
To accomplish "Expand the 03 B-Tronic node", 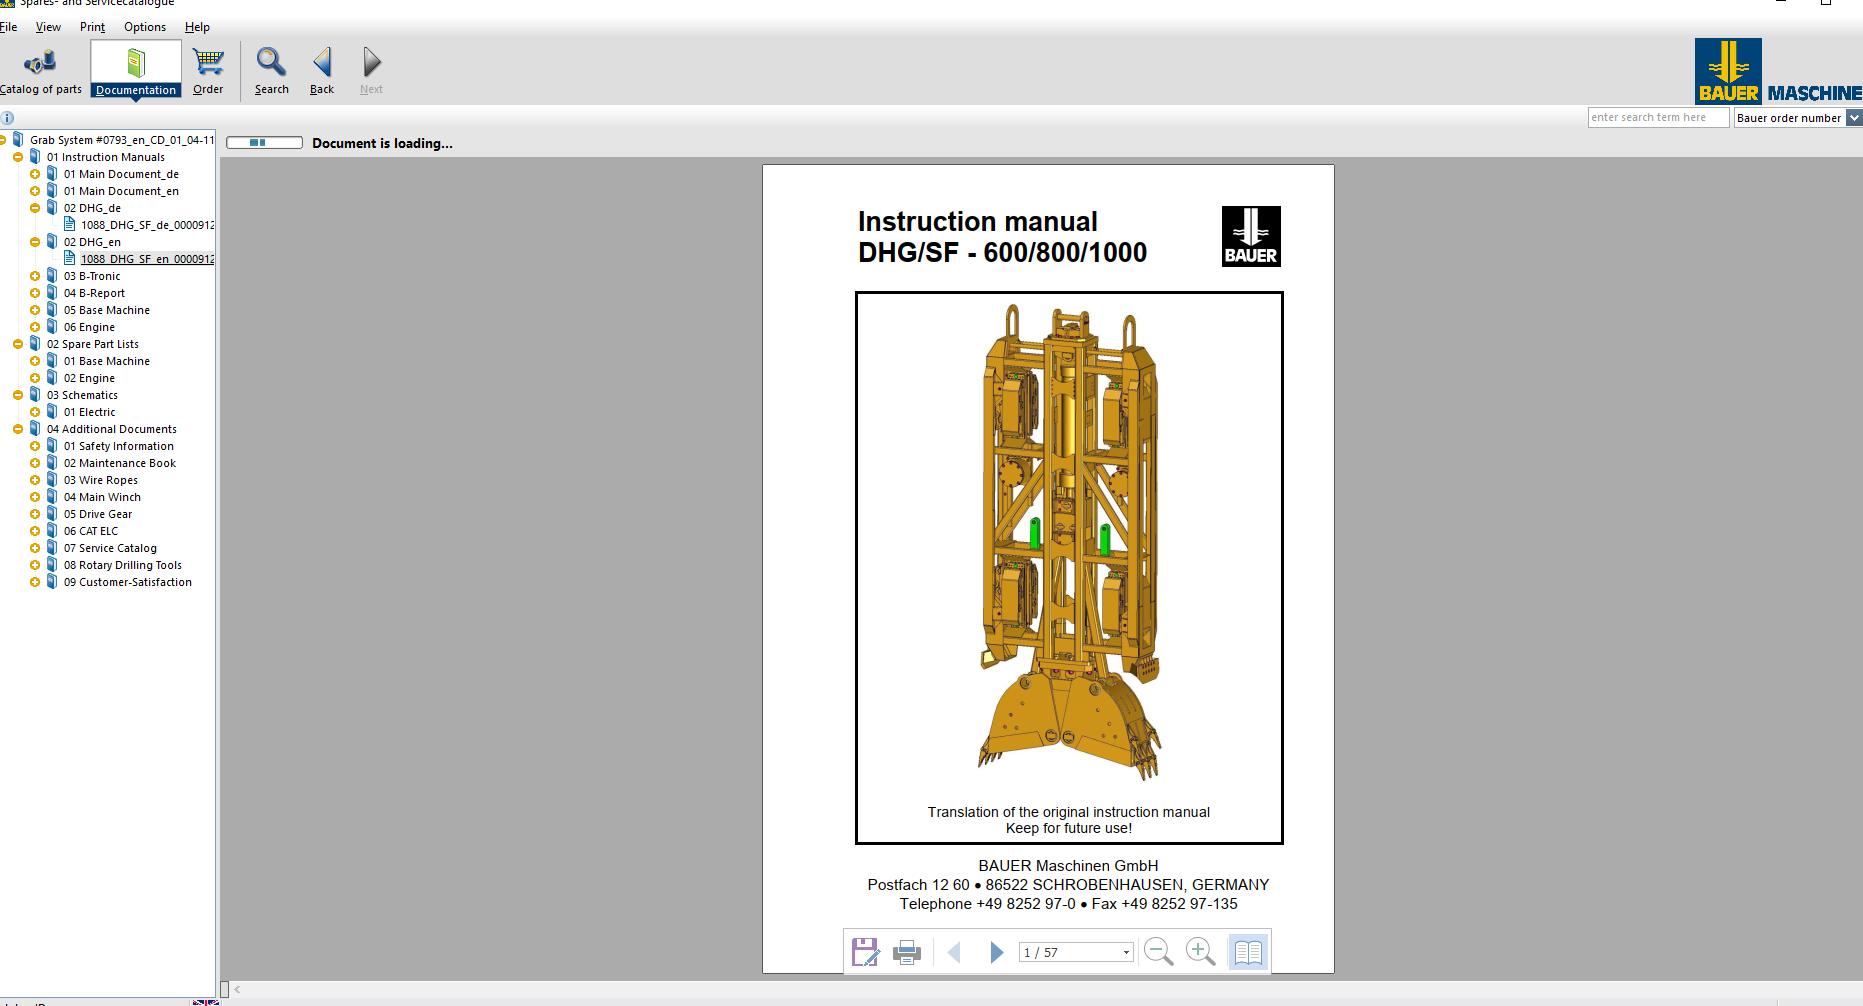I will click(35, 276).
